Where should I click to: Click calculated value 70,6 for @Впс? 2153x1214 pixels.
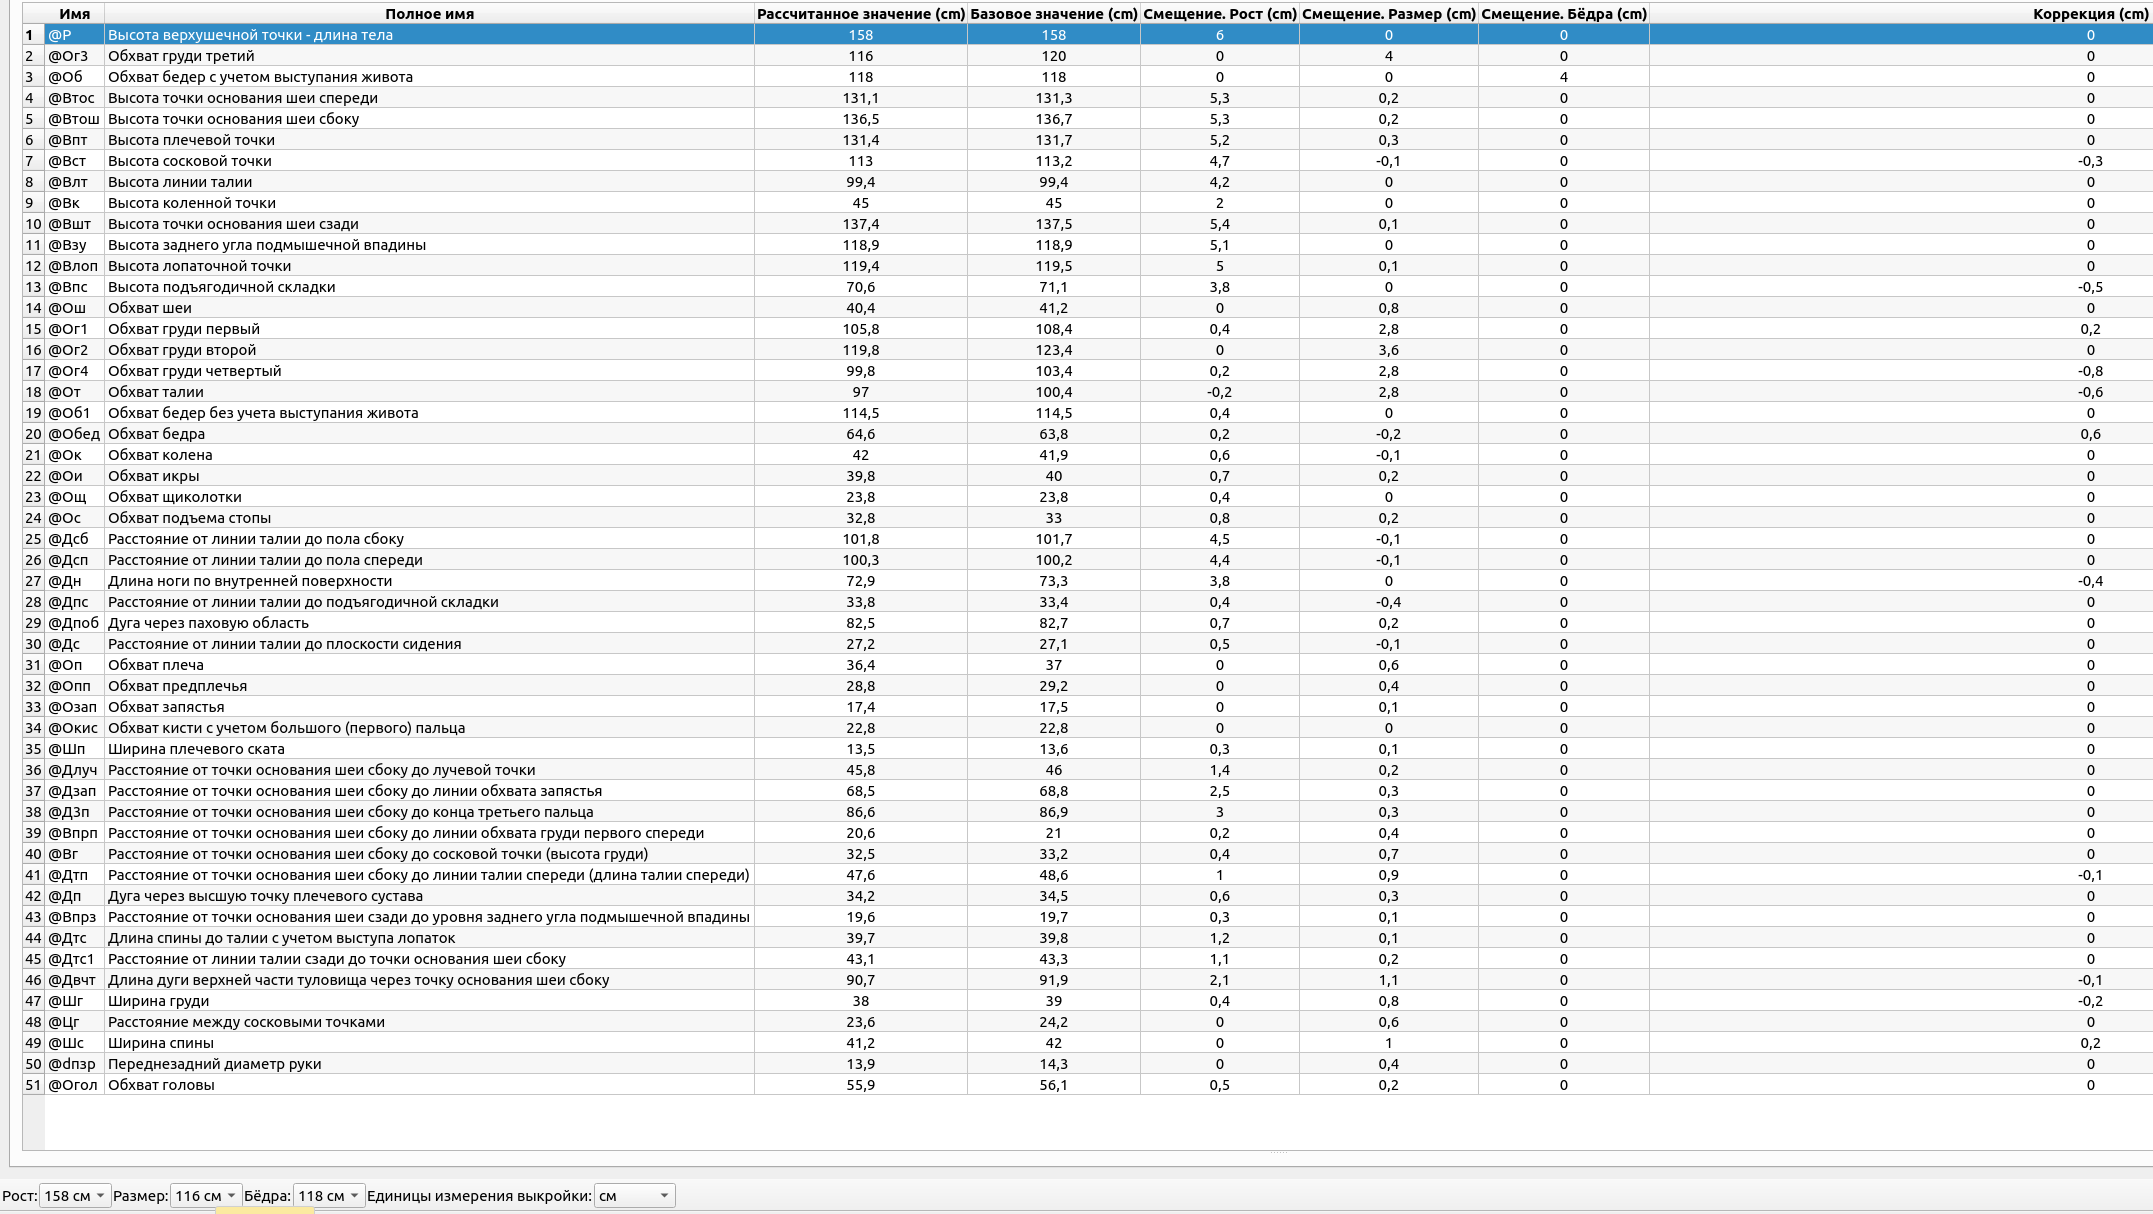861,287
